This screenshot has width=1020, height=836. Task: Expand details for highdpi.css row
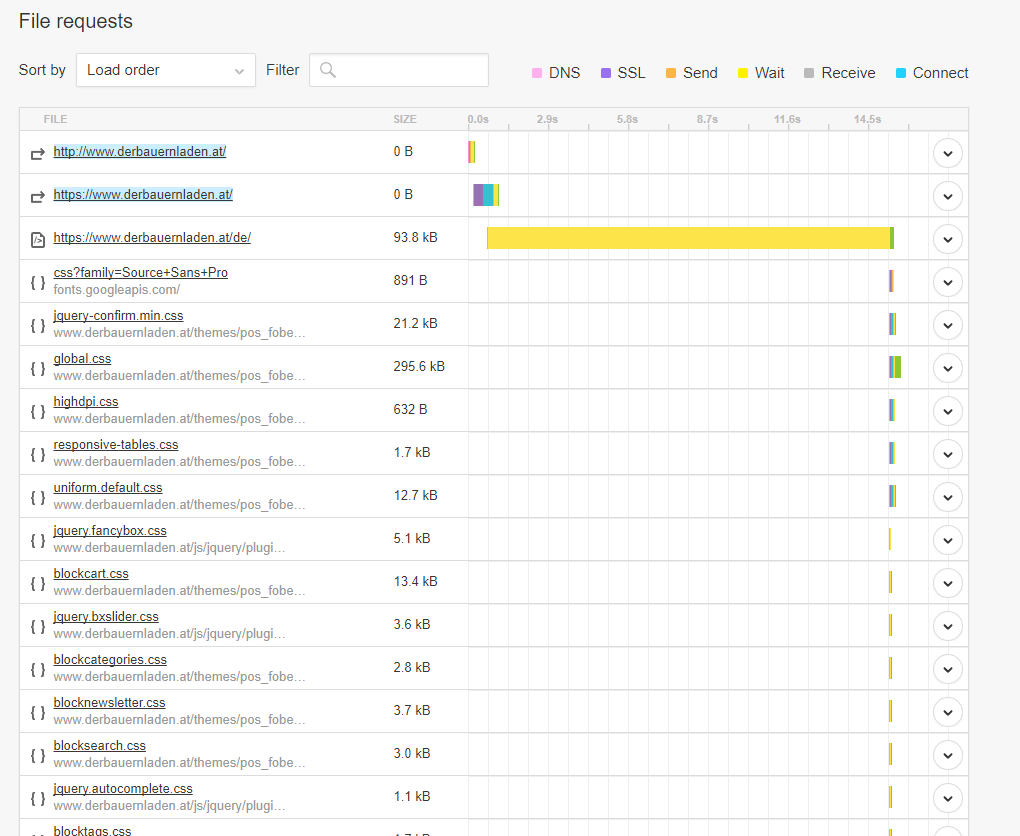(x=948, y=411)
